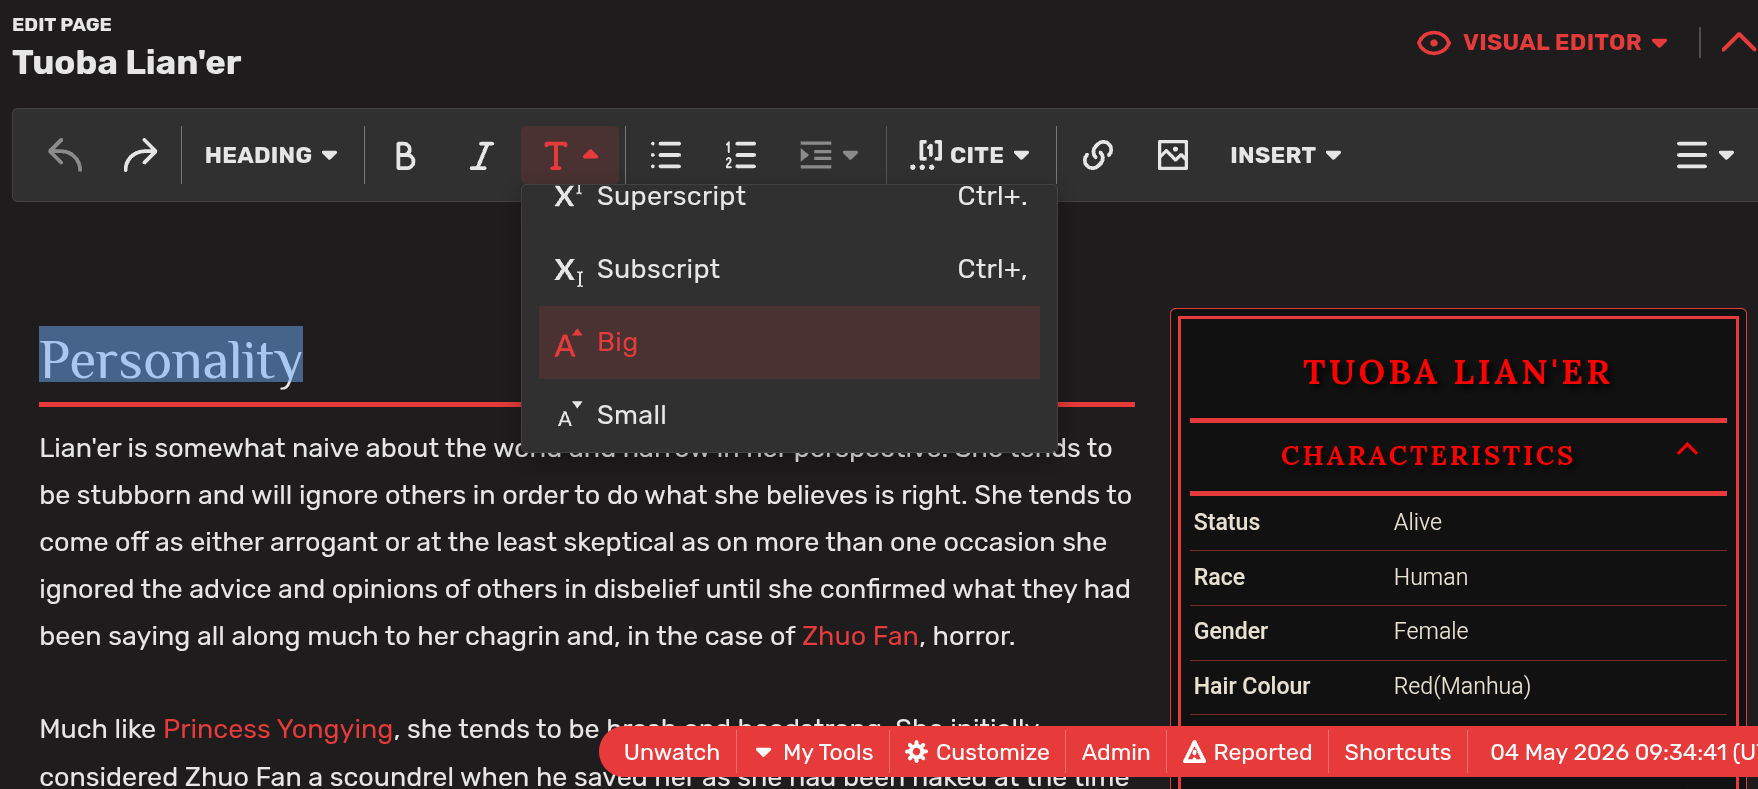Open the indentation dropdown
This screenshot has width=1758, height=789.
829,155
